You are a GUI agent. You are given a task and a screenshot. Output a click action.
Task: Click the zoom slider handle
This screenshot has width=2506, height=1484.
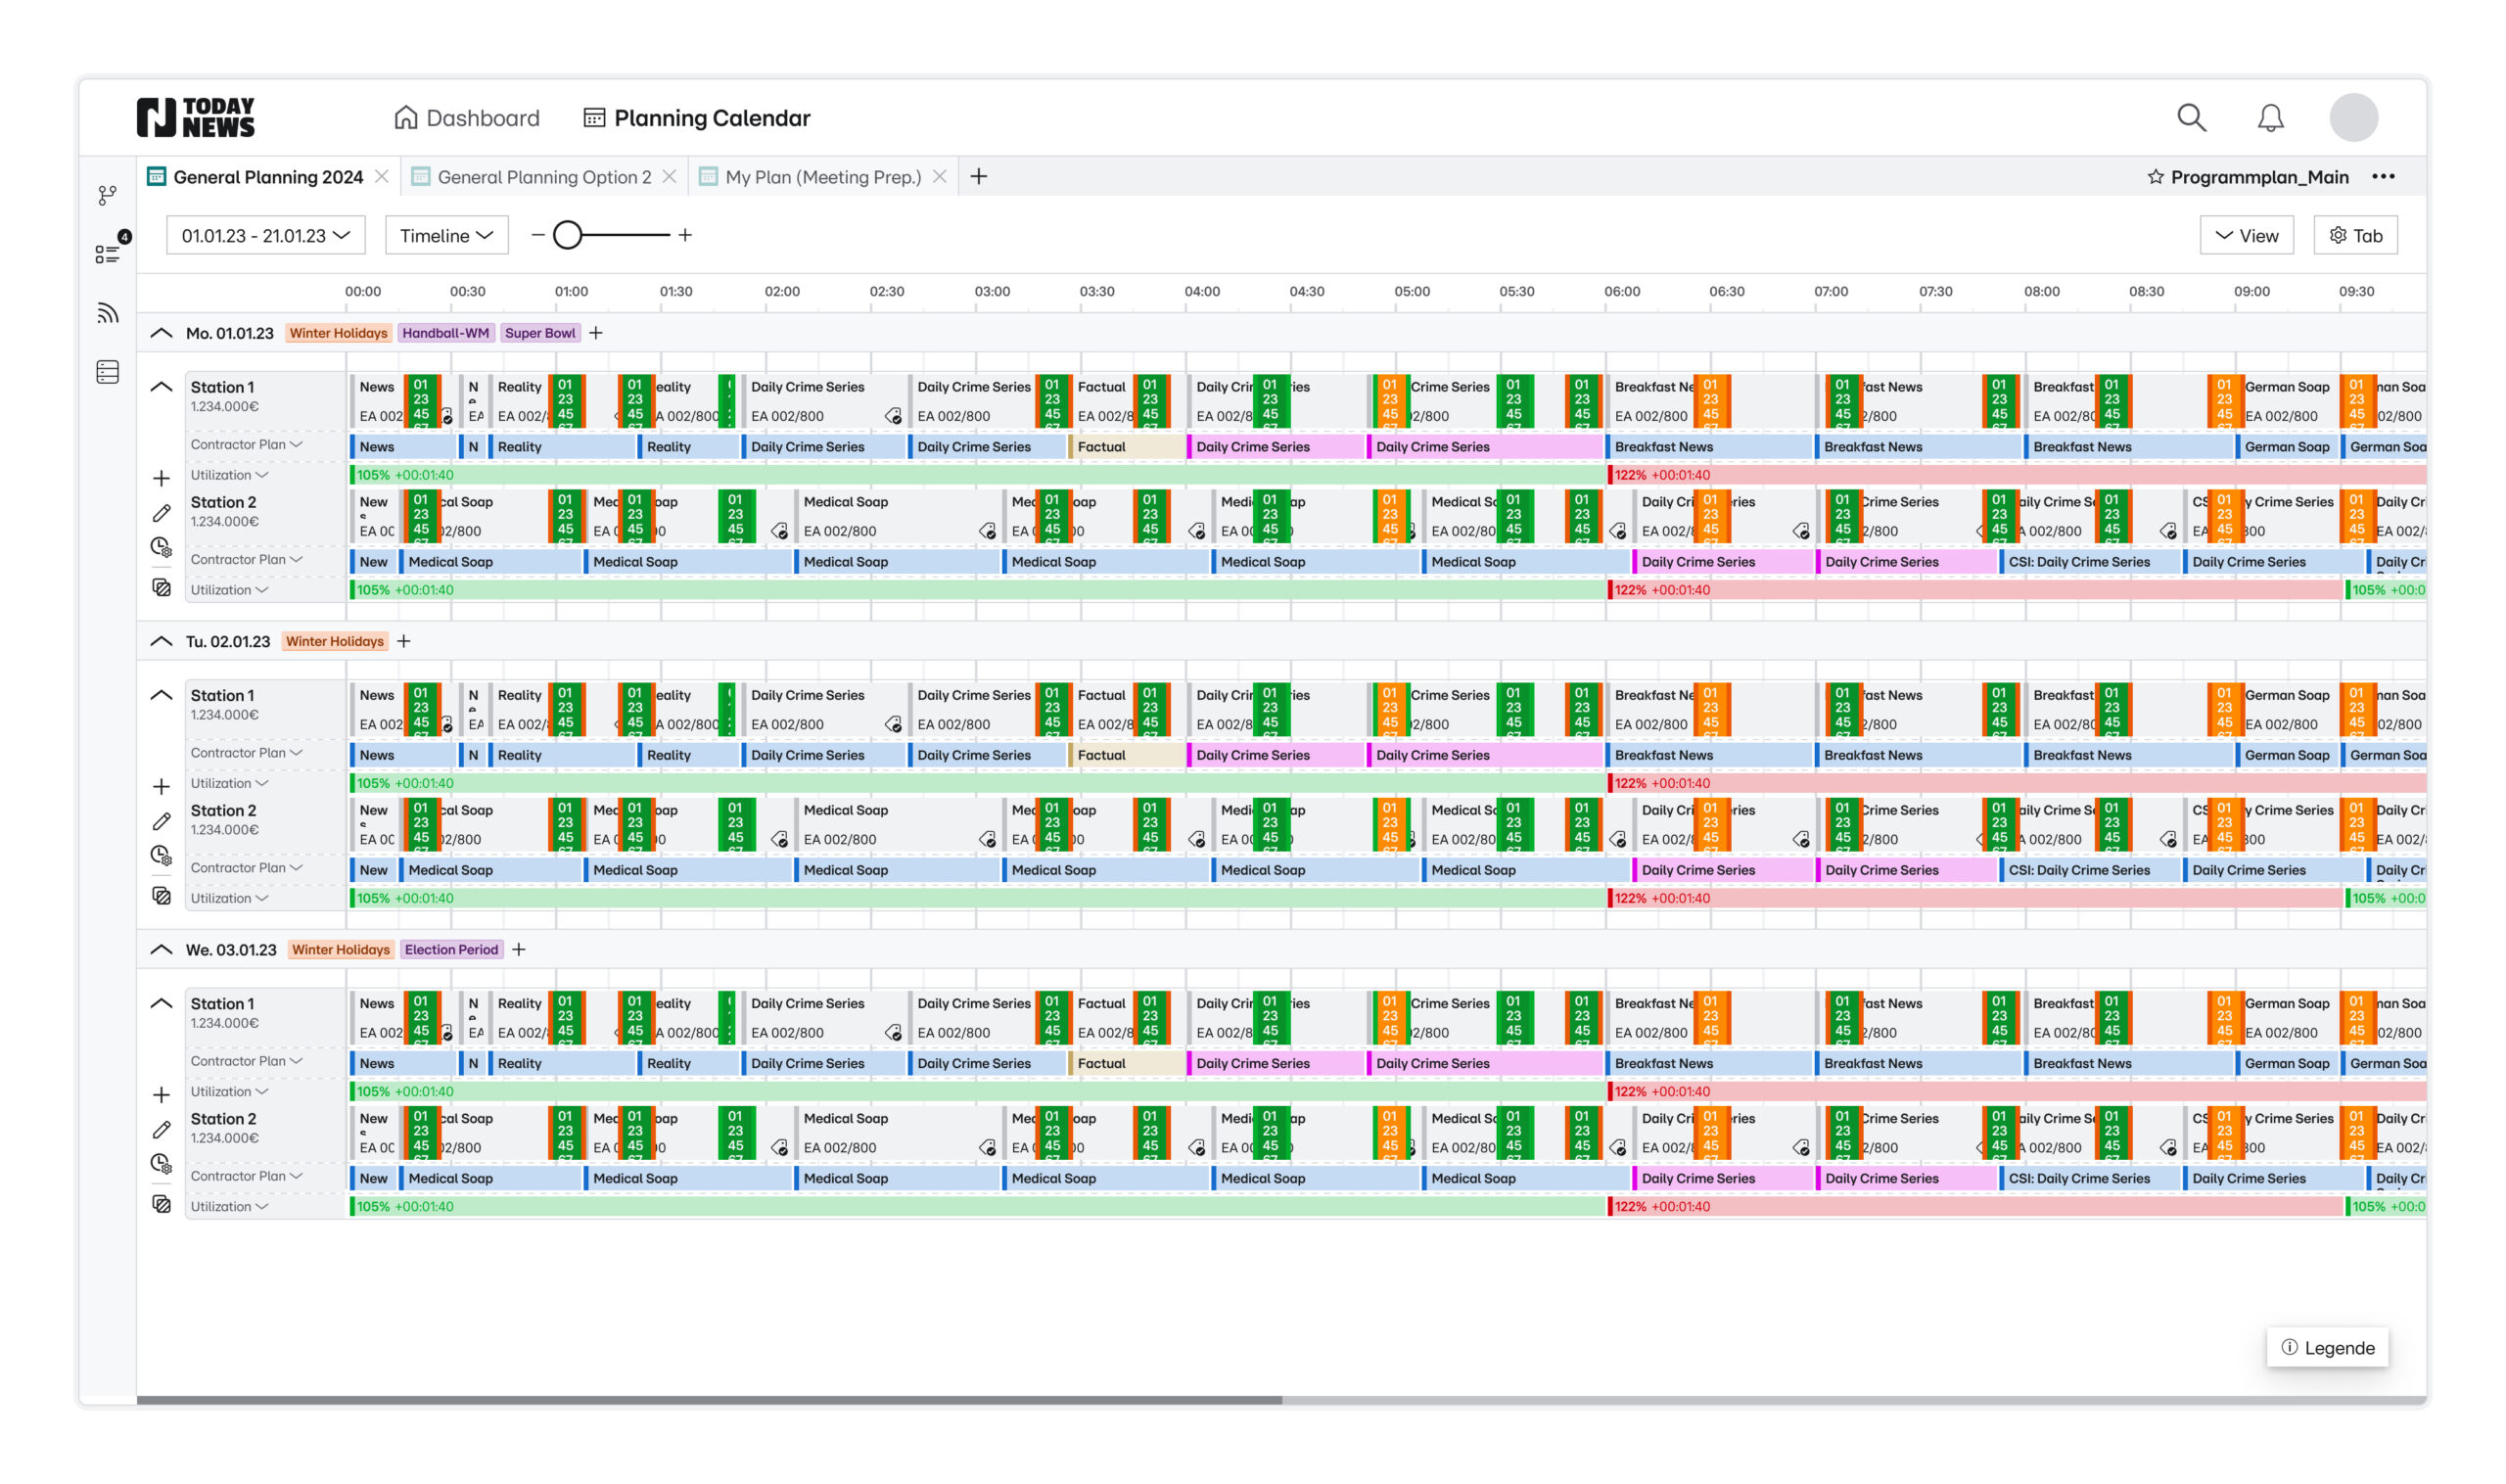(x=567, y=235)
